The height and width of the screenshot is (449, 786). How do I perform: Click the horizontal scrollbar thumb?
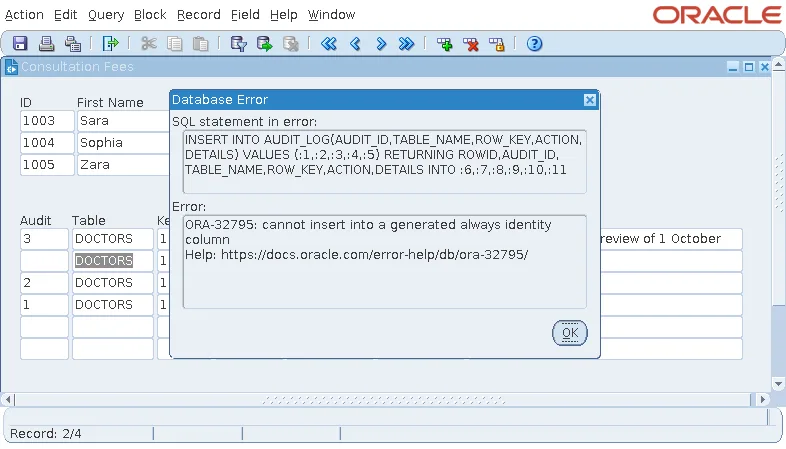pos(383,400)
